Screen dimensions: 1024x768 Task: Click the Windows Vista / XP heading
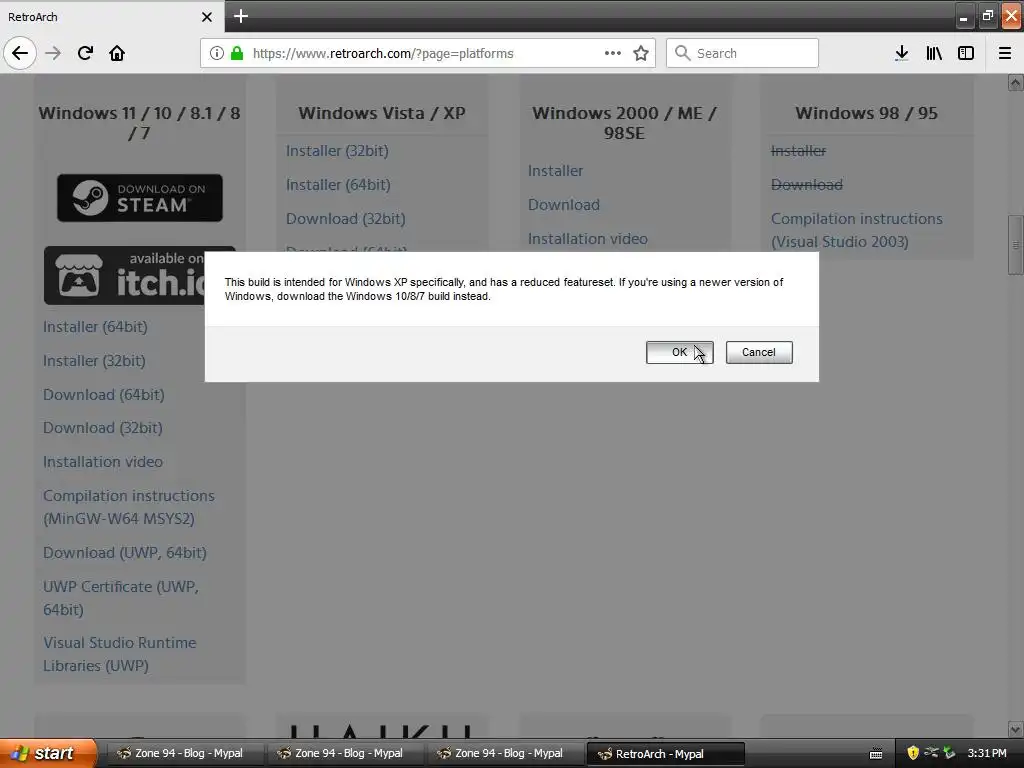[x=382, y=113]
